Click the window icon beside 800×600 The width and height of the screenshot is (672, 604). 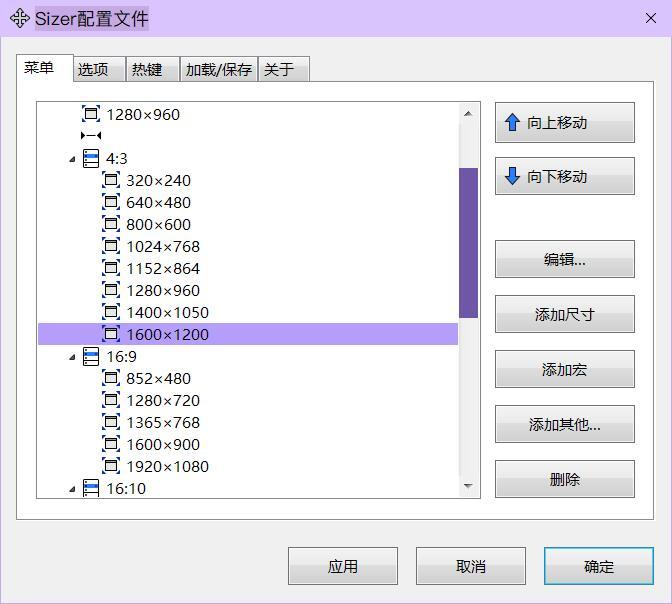click(111, 224)
